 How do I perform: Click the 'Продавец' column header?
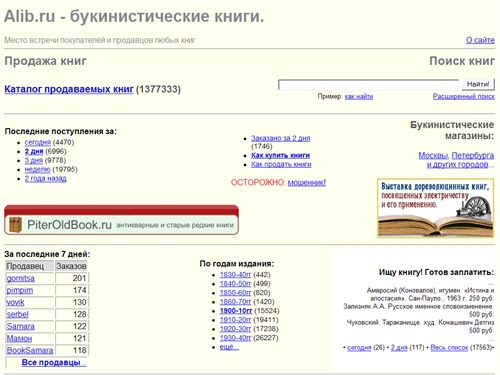30,266
